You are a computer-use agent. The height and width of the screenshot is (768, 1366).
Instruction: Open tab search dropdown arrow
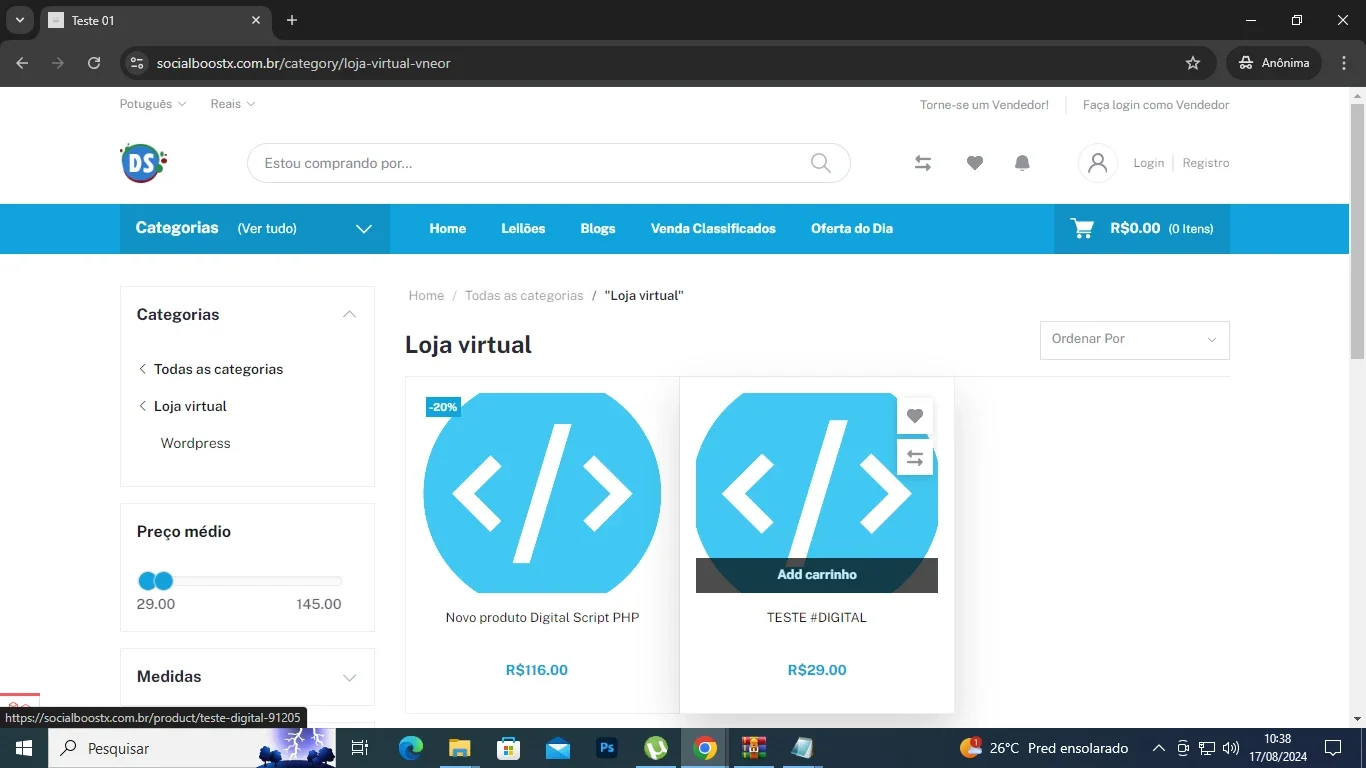[x=19, y=20]
